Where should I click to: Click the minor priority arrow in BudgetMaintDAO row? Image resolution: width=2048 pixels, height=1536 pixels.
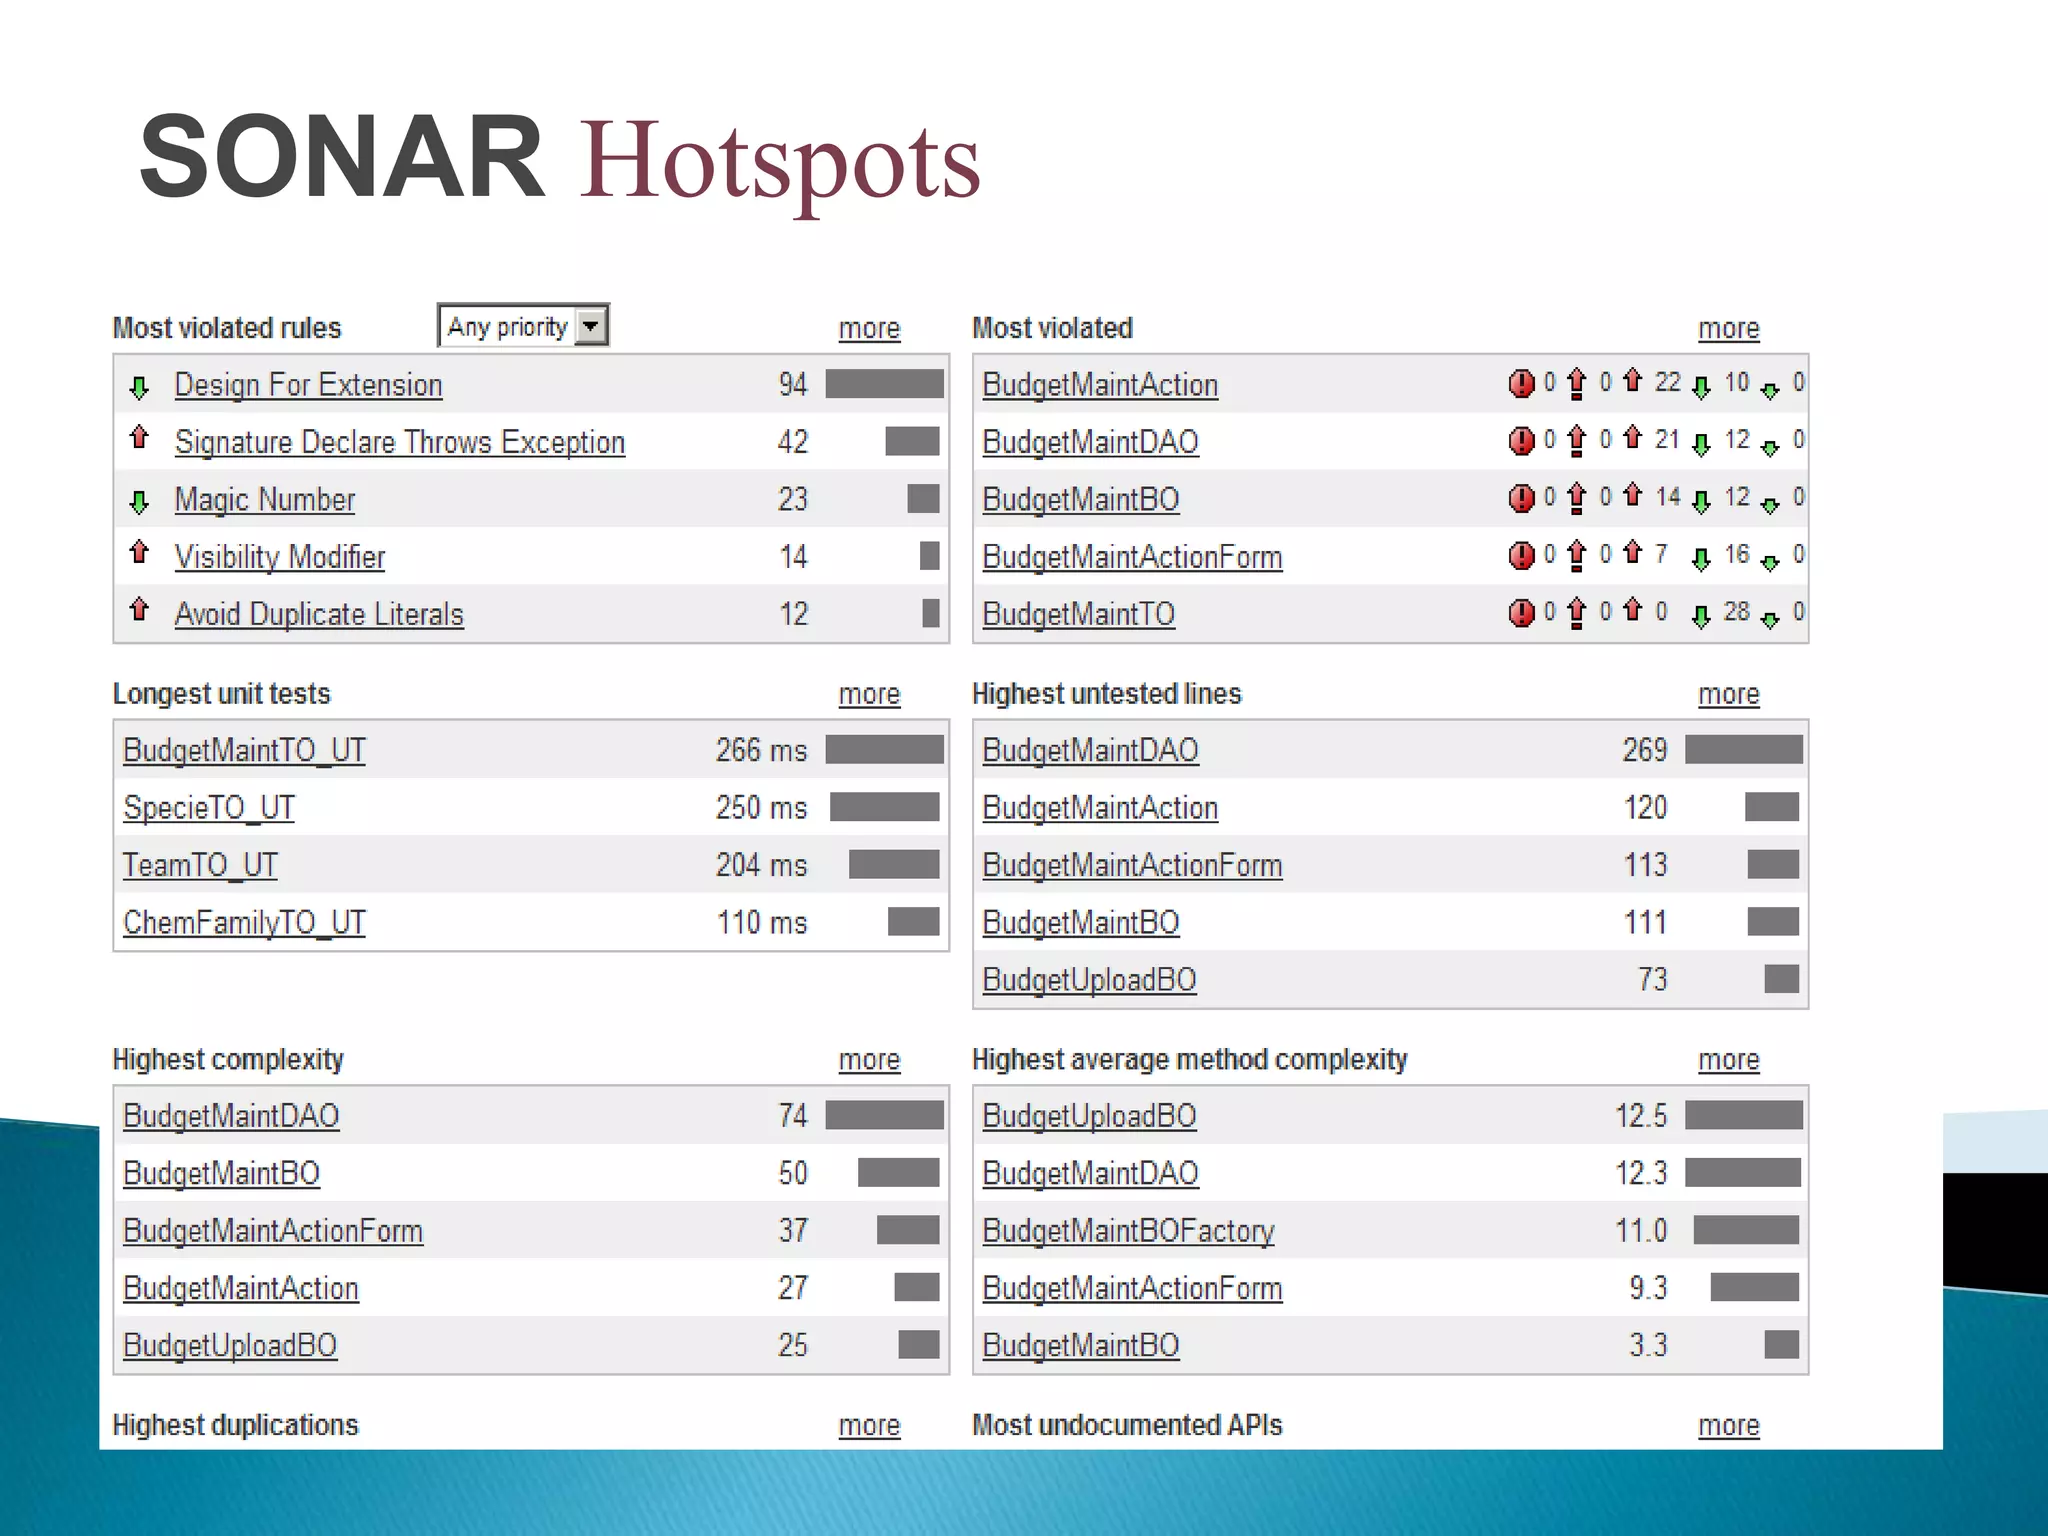[1701, 445]
